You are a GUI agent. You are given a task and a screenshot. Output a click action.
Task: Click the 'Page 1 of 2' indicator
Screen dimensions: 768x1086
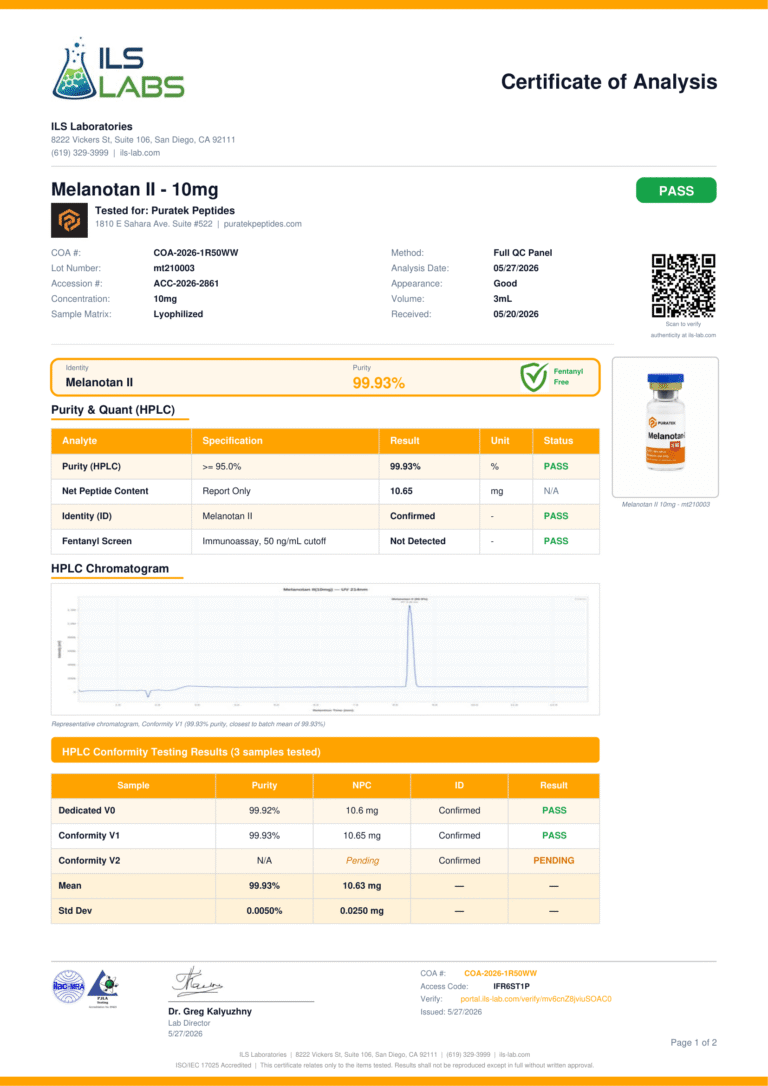(694, 1042)
